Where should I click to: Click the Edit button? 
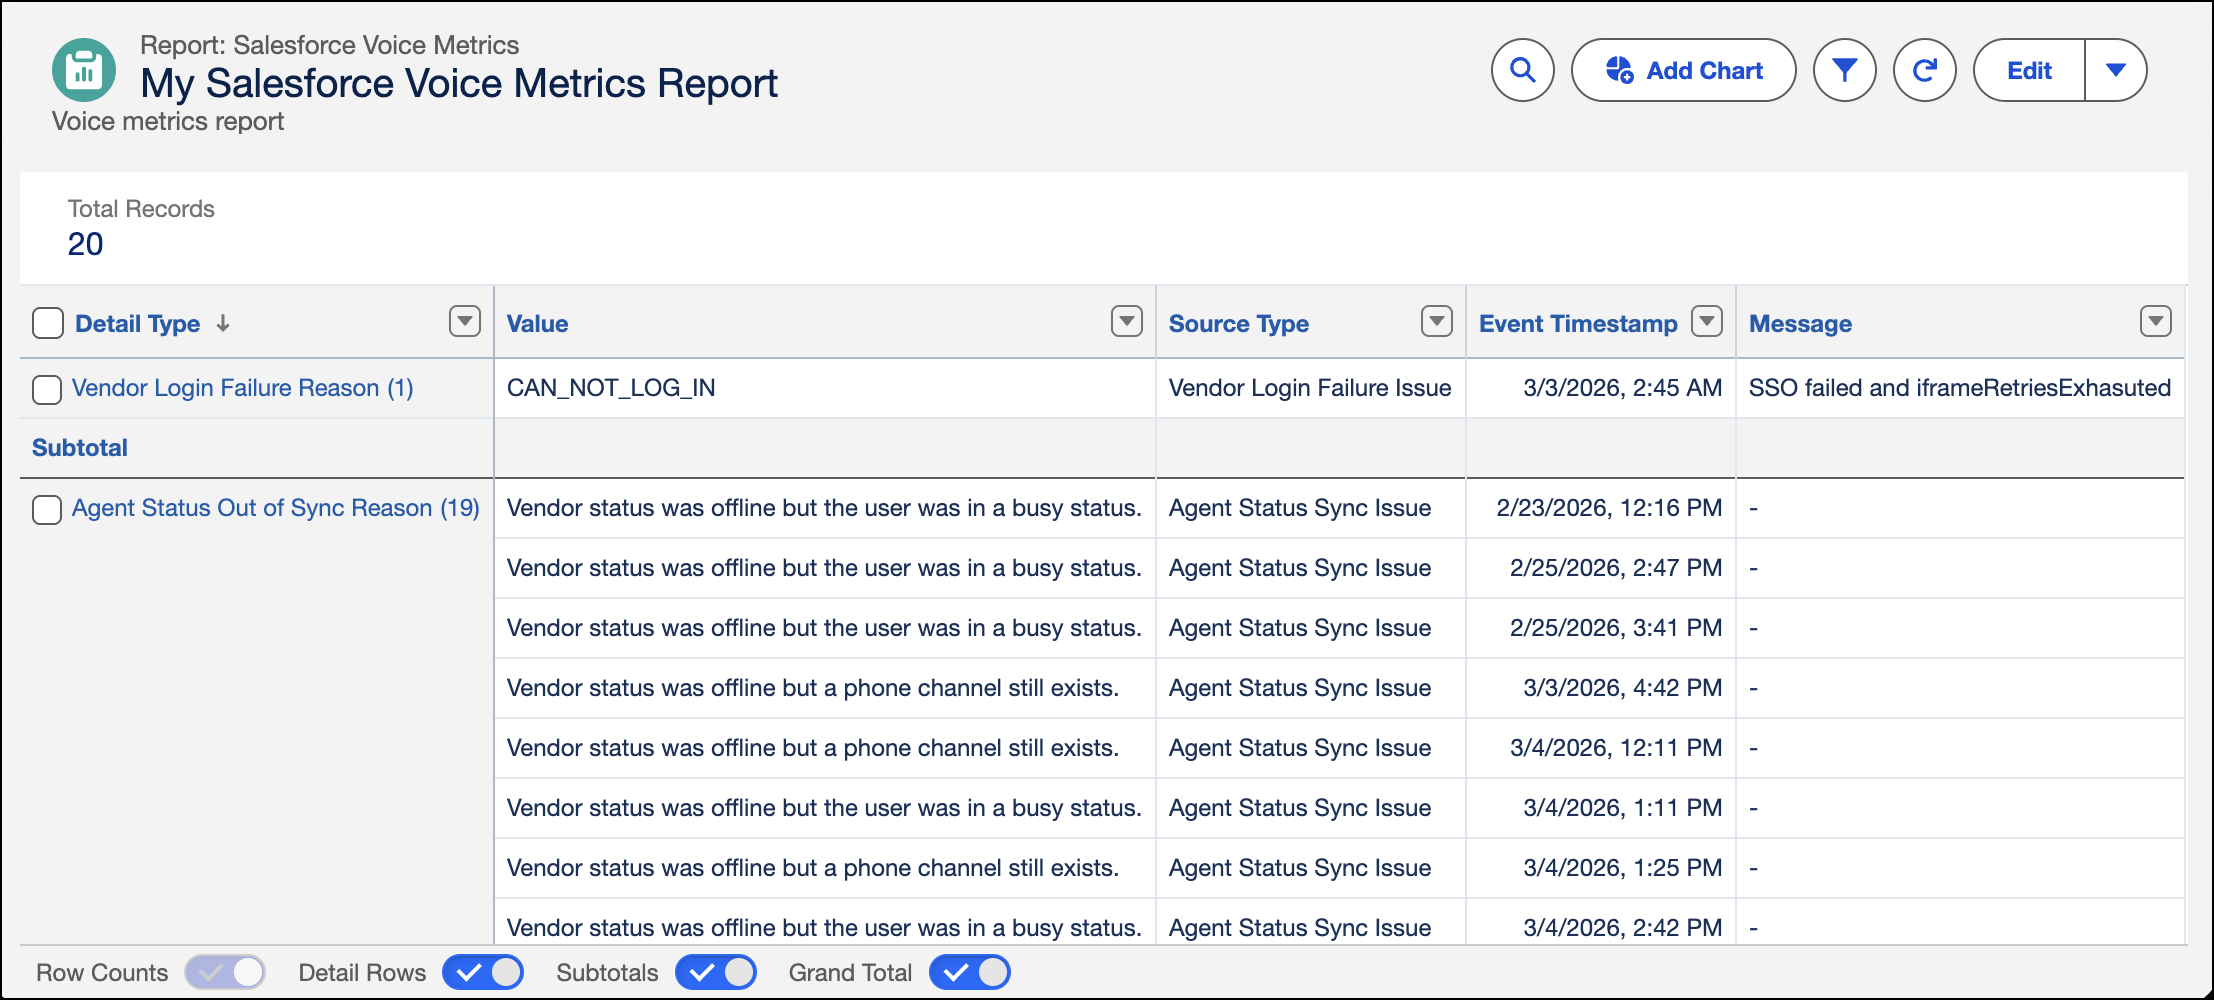2029,70
